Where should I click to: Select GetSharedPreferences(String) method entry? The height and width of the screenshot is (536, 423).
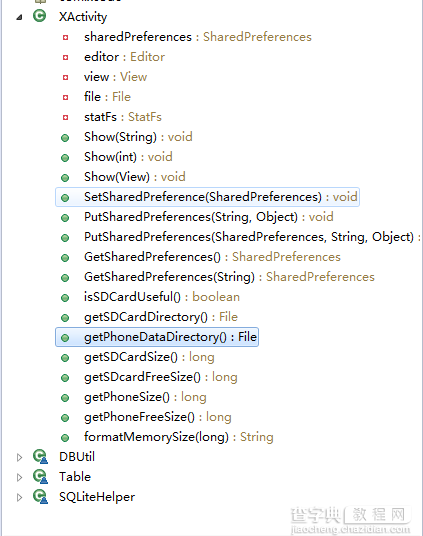[x=229, y=277]
